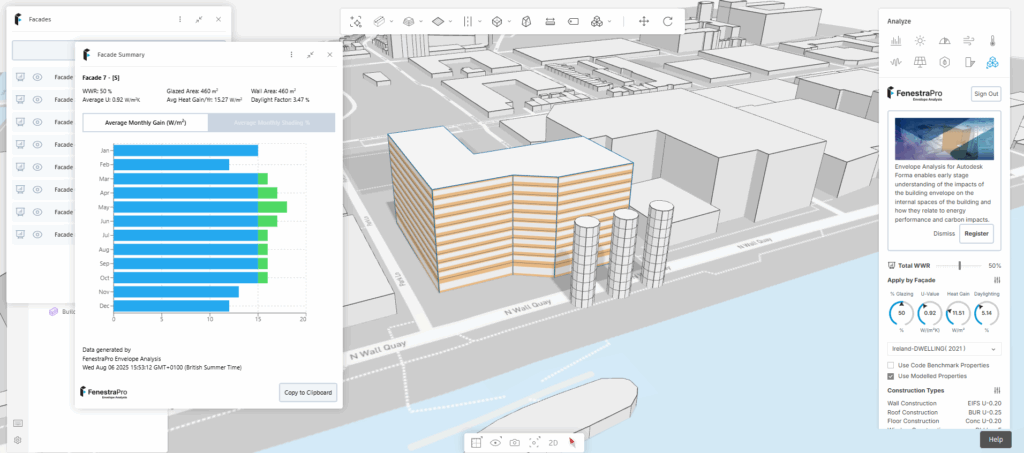Open the solar panel analysis icon

(920, 62)
